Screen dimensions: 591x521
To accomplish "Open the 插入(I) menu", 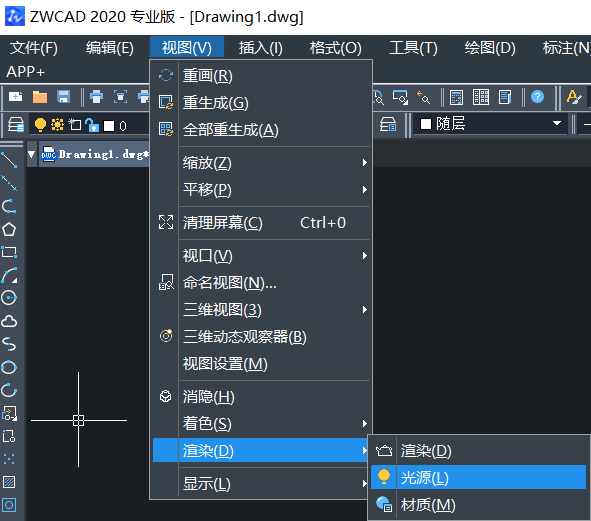I will [x=260, y=48].
